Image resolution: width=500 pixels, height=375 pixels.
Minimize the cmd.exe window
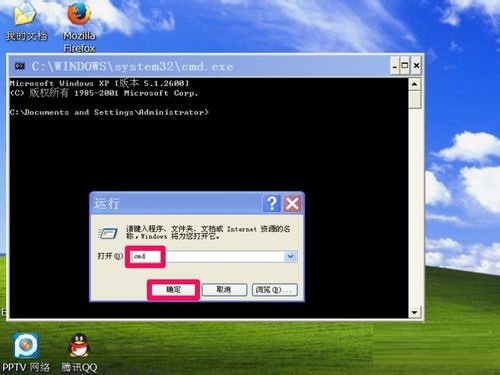click(x=395, y=66)
